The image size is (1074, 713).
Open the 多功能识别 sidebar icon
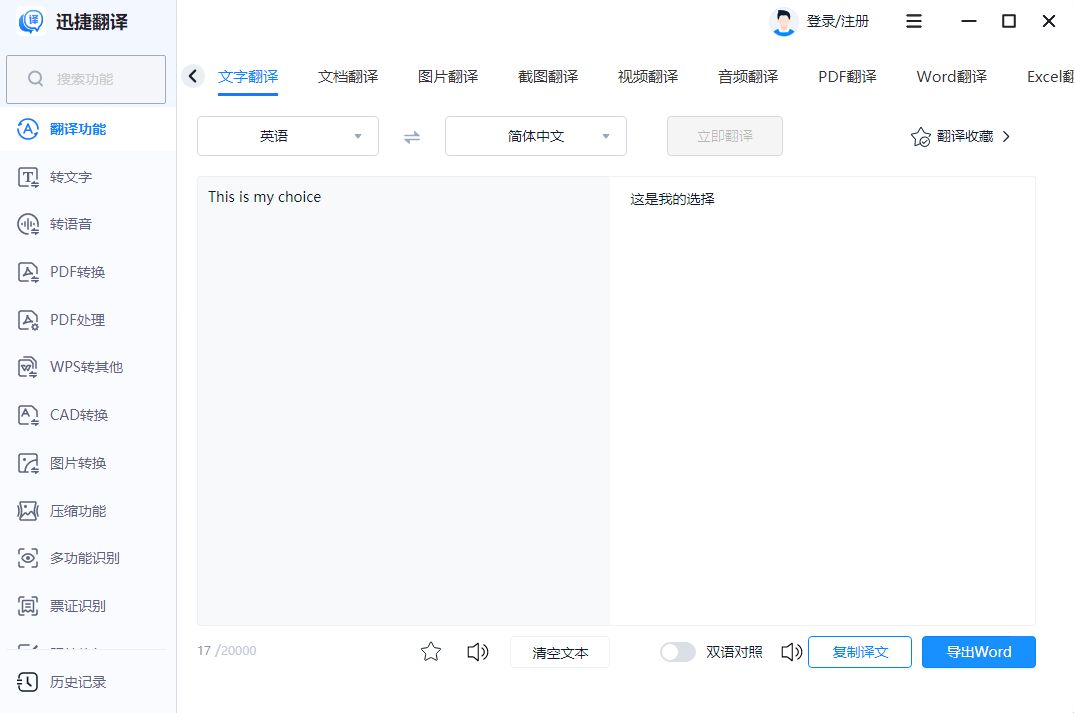tap(28, 558)
